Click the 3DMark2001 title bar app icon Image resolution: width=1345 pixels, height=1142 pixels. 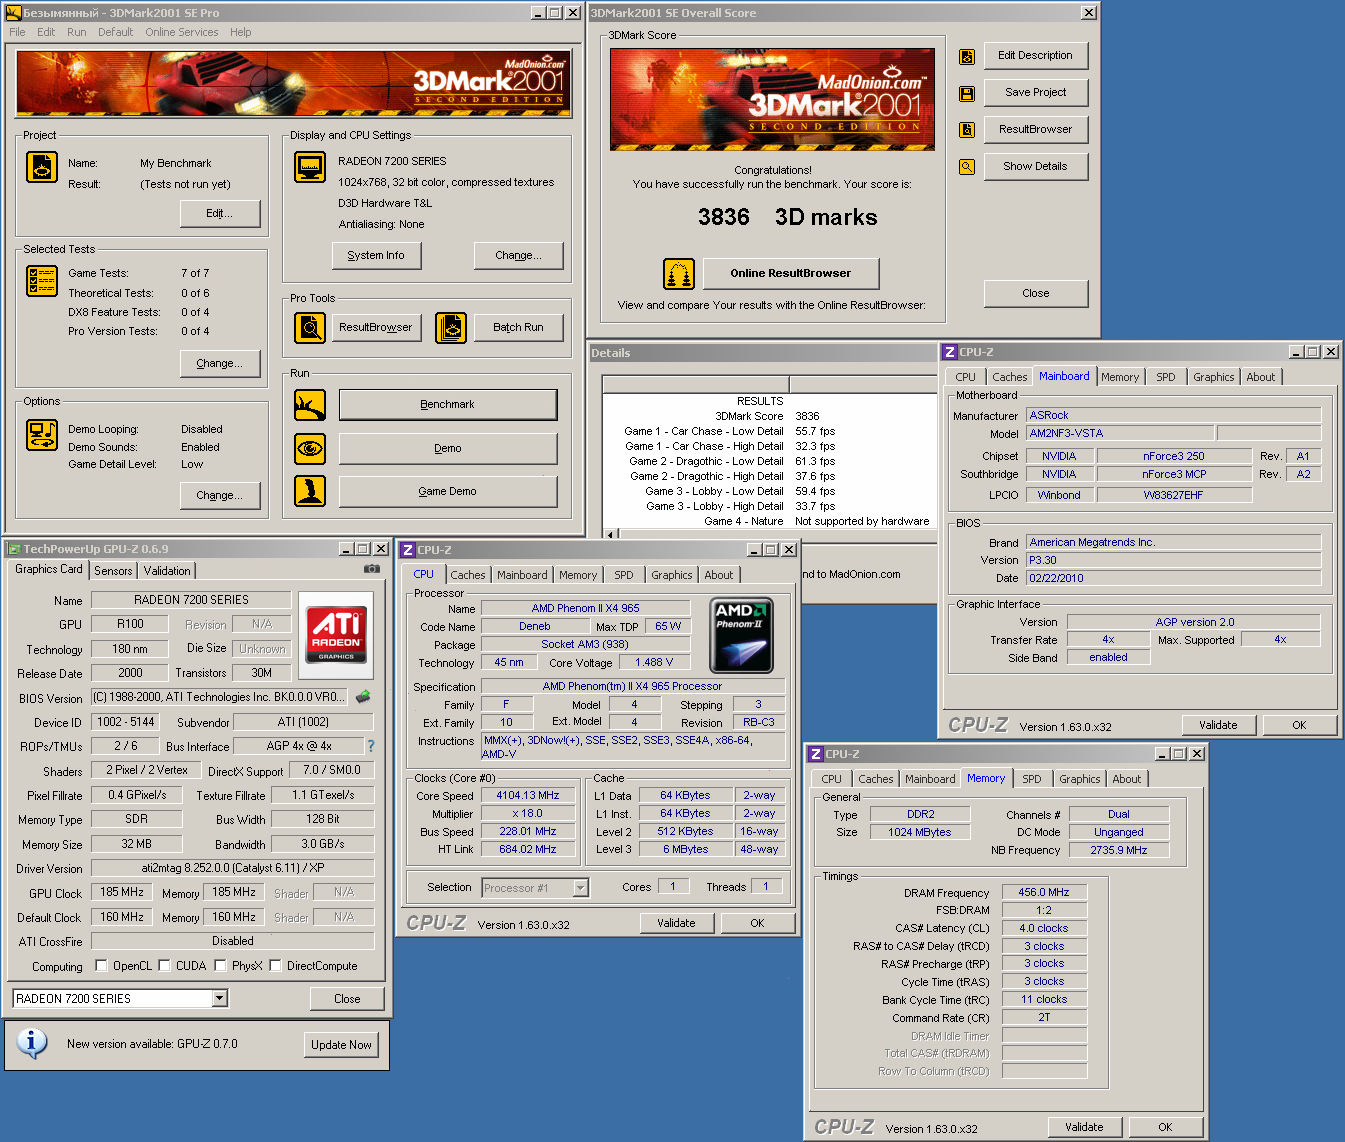tap(14, 13)
